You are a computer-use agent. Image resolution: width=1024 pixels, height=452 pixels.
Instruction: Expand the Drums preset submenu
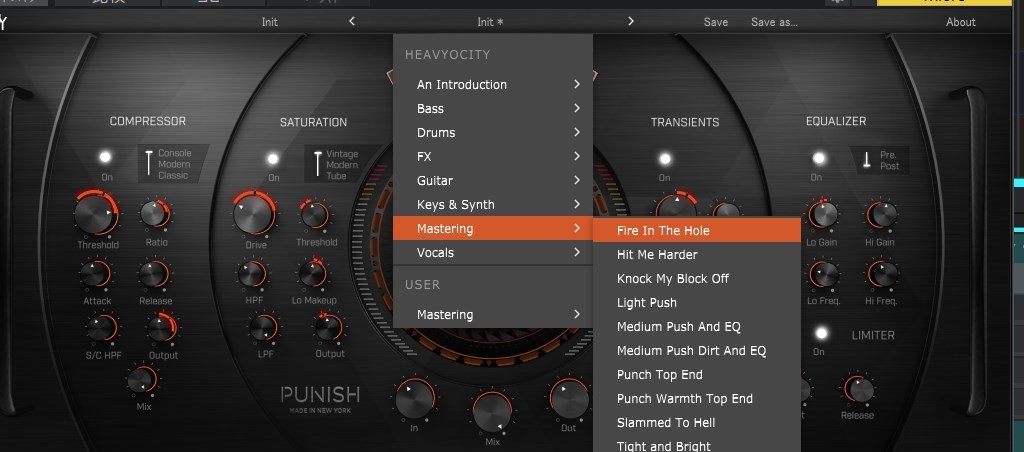click(494, 133)
